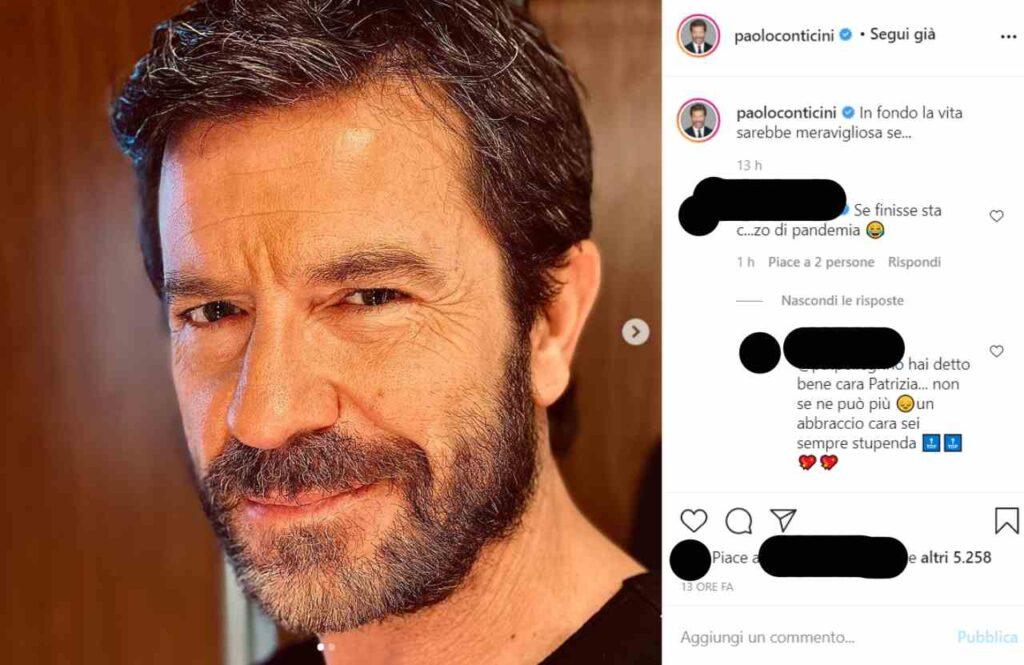View likes via Piace a 2 persone
The height and width of the screenshot is (665, 1024).
(x=820, y=262)
